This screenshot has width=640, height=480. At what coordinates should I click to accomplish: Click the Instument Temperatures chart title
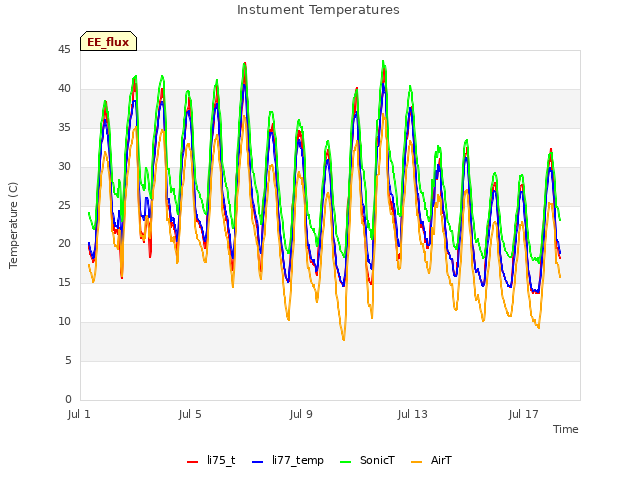coord(318,10)
